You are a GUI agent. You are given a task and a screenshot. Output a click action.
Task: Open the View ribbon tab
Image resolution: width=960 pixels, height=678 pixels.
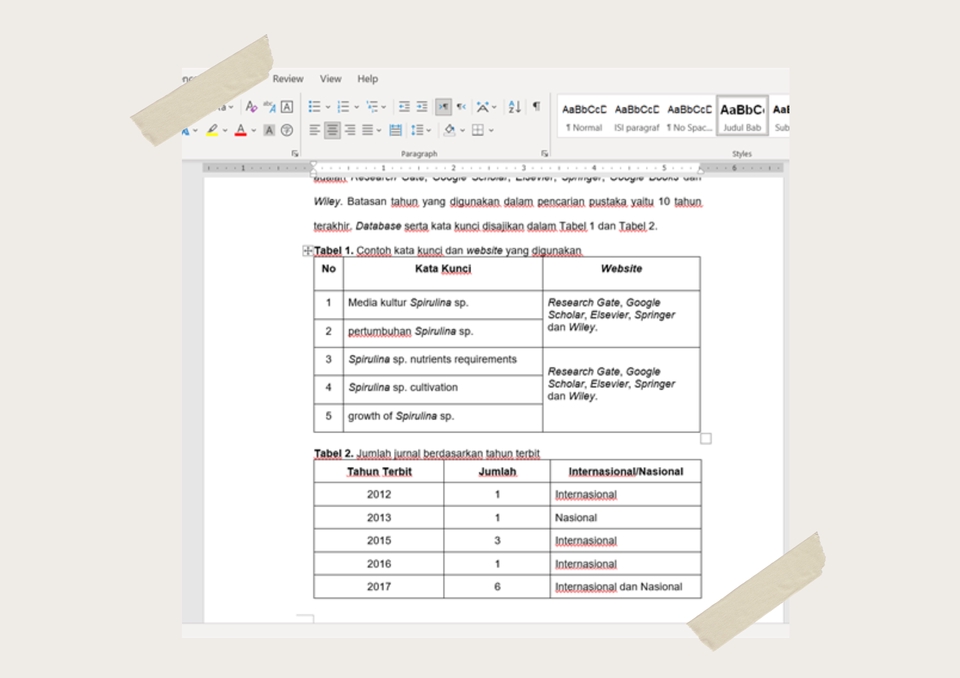pyautogui.click(x=331, y=78)
